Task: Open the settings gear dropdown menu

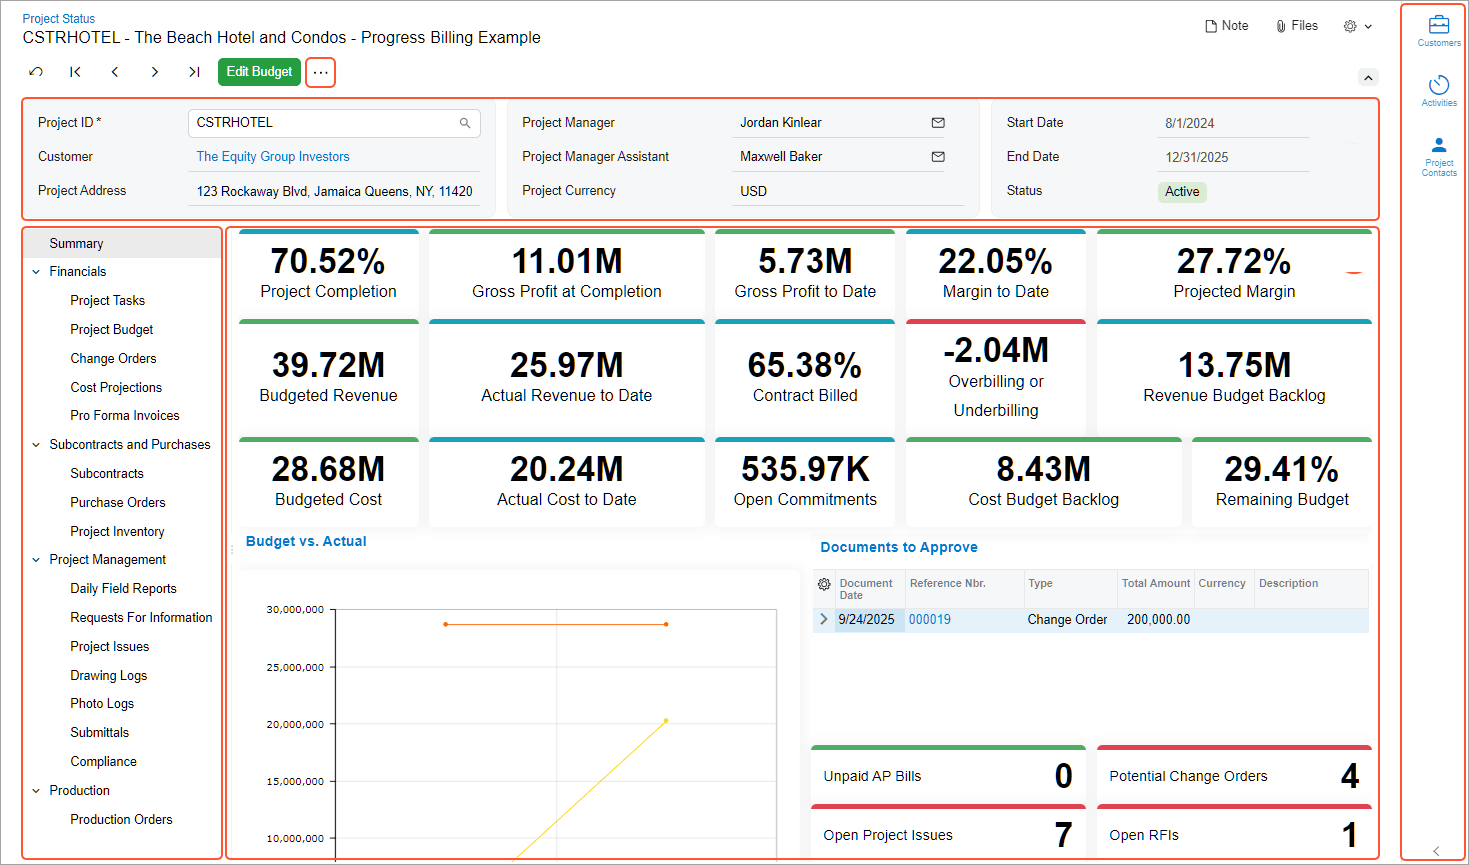Action: coord(1356,25)
